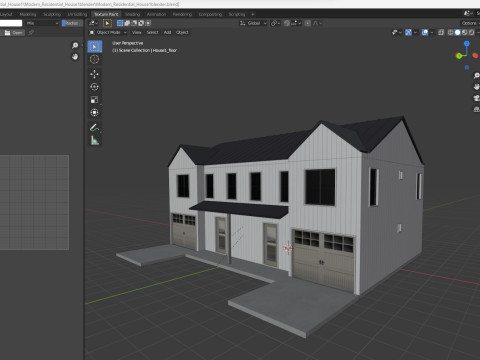480x360 pixels.
Task: Toggle snapping magnet icon
Action: tap(287, 23)
